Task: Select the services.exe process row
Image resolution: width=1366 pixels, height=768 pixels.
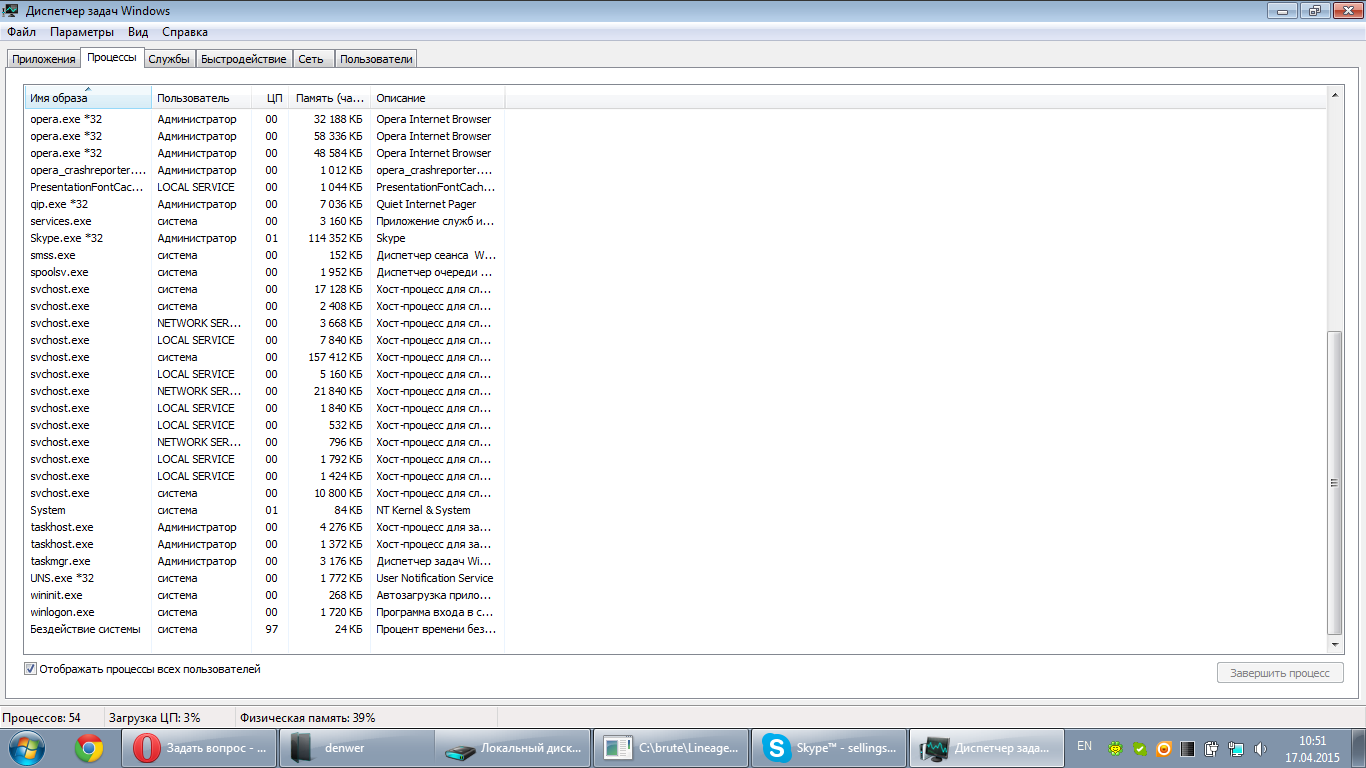Action: coord(265,221)
